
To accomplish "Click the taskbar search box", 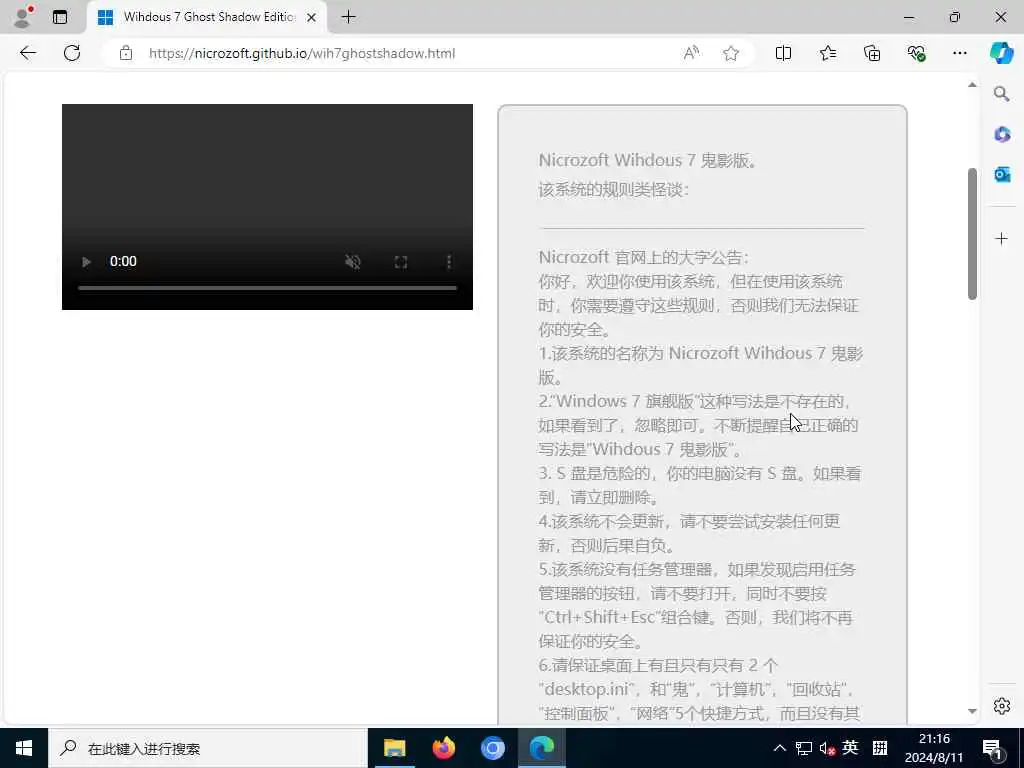I will pyautogui.click(x=208, y=748).
